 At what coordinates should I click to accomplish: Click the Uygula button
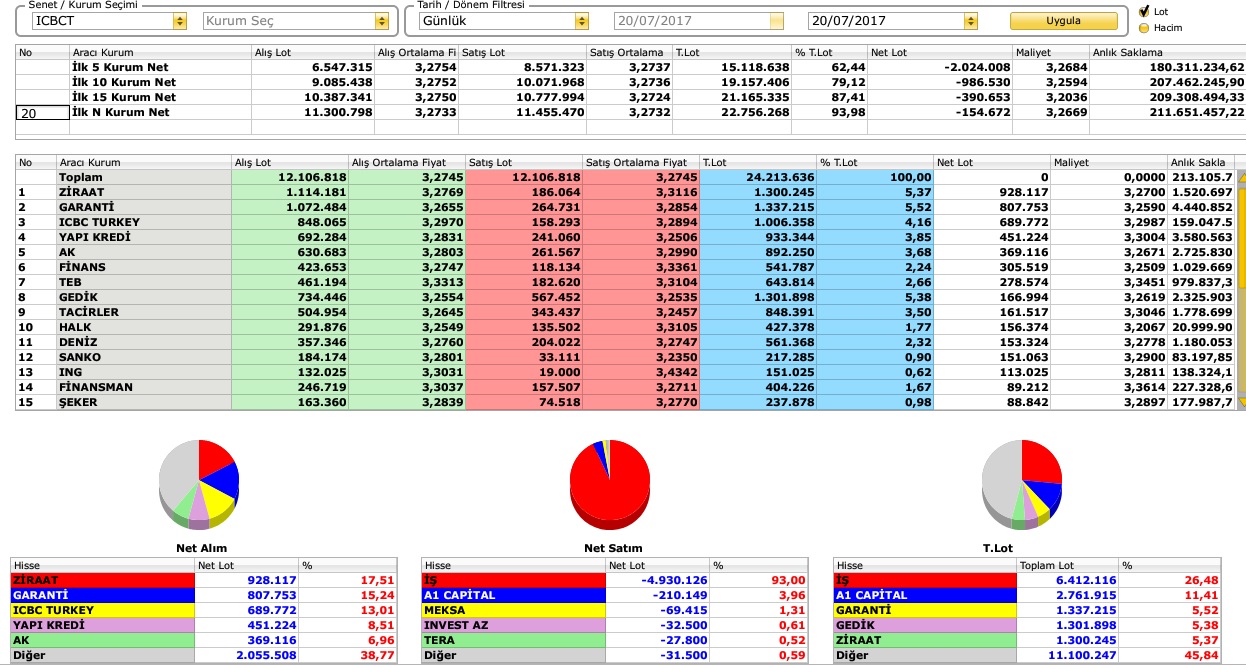click(x=1063, y=20)
